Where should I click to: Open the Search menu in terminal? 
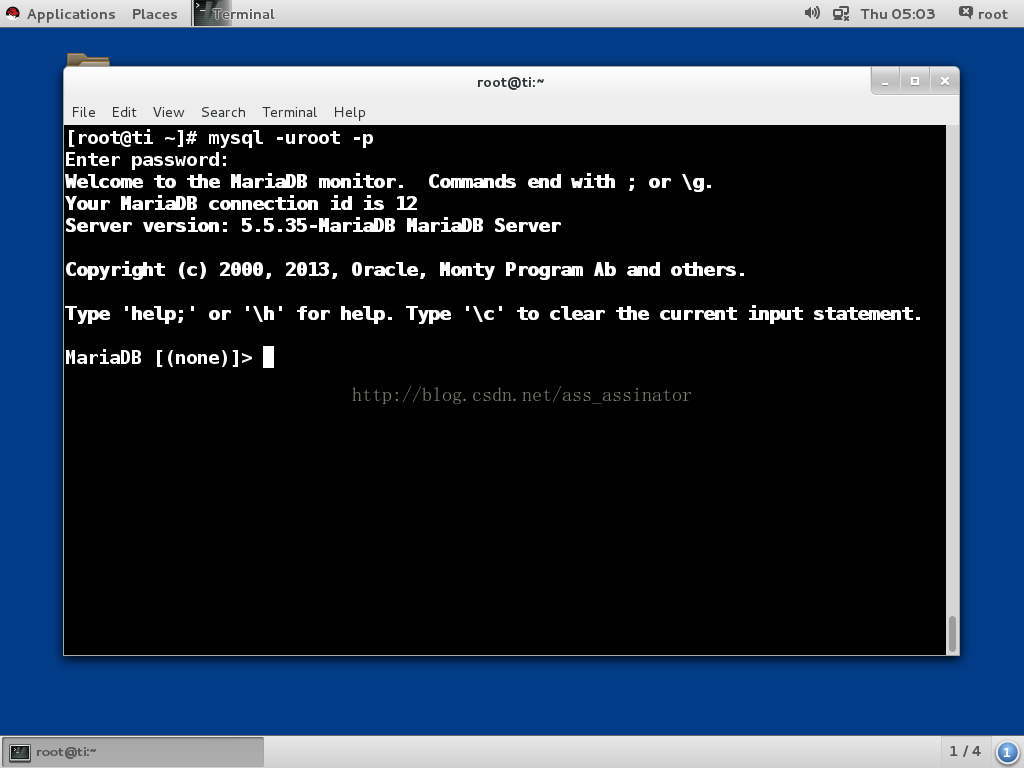click(x=223, y=112)
